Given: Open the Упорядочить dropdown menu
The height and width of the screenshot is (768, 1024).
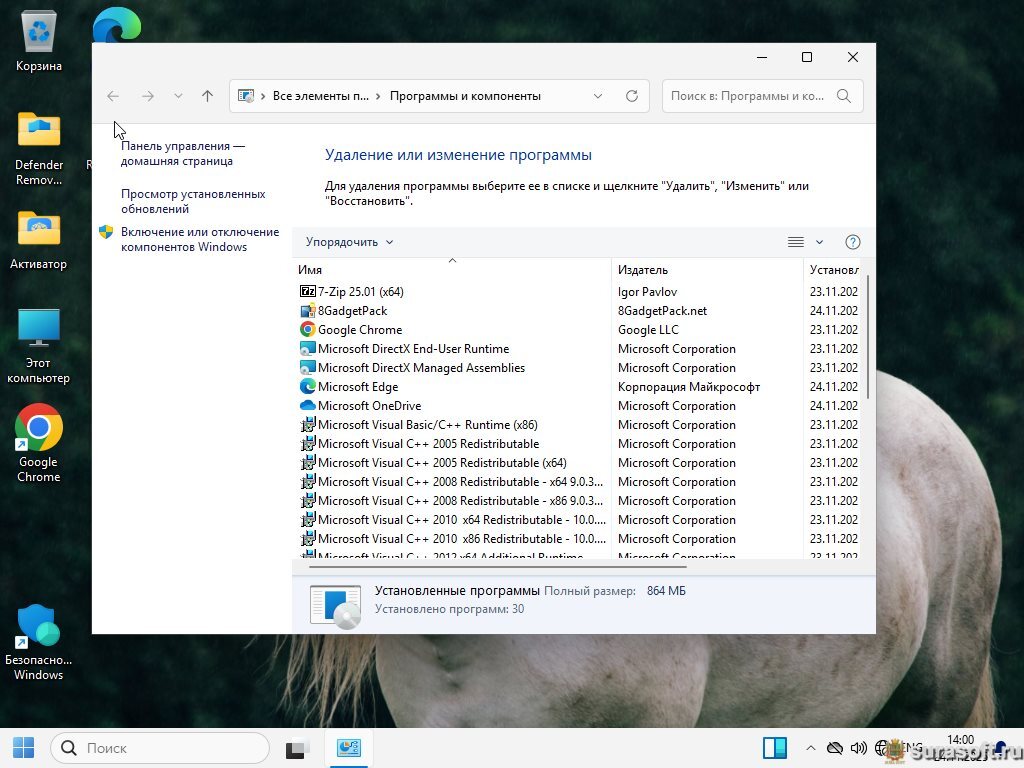Looking at the screenshot, I should 349,242.
